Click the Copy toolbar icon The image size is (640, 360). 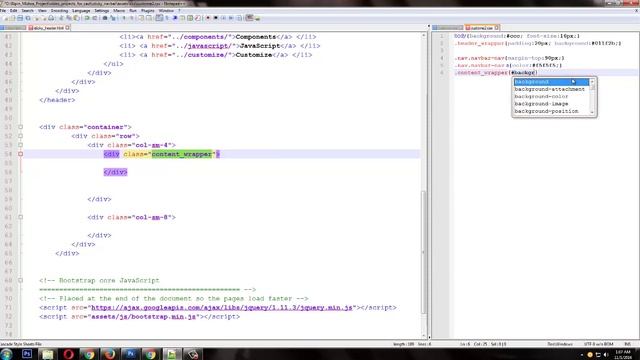(69, 18)
